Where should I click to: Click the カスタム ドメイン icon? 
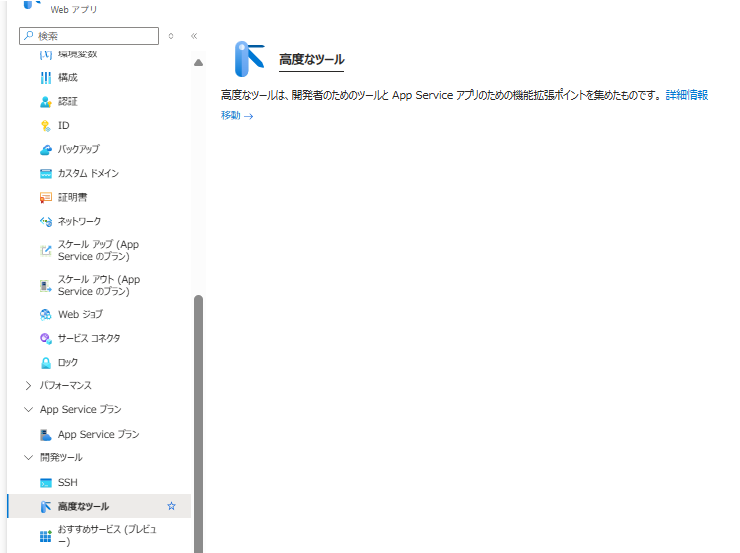[x=46, y=174]
